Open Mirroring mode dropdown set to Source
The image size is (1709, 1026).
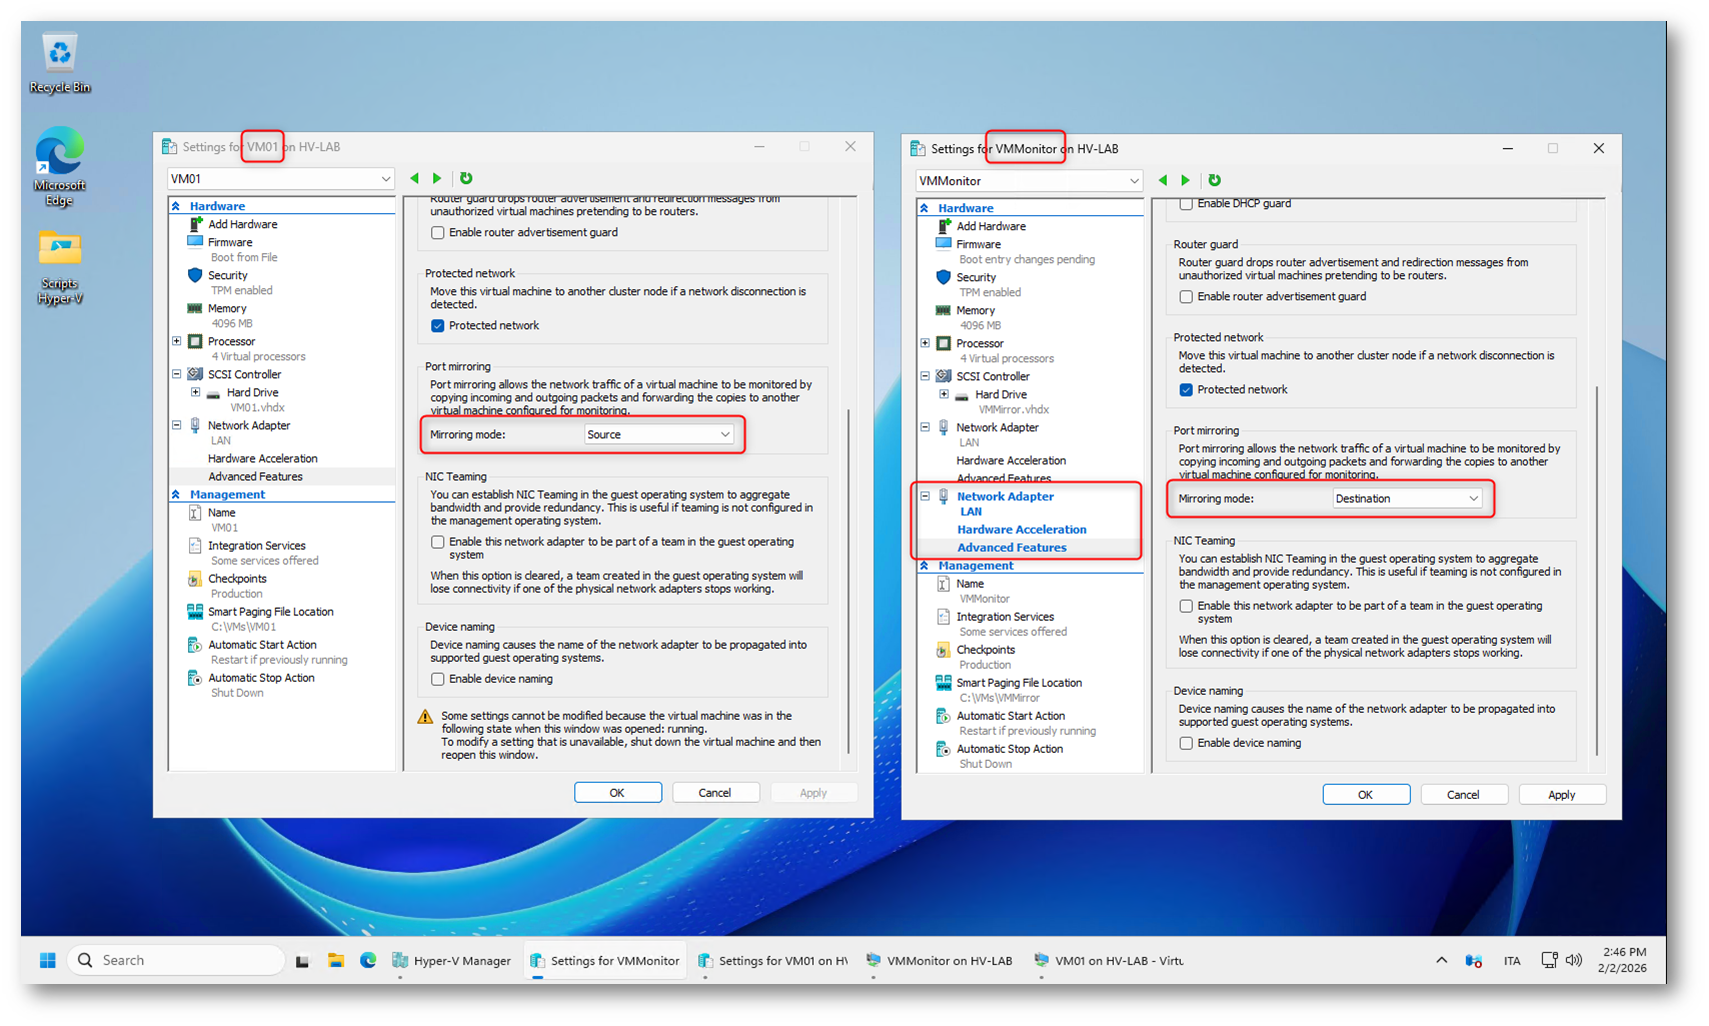[658, 434]
